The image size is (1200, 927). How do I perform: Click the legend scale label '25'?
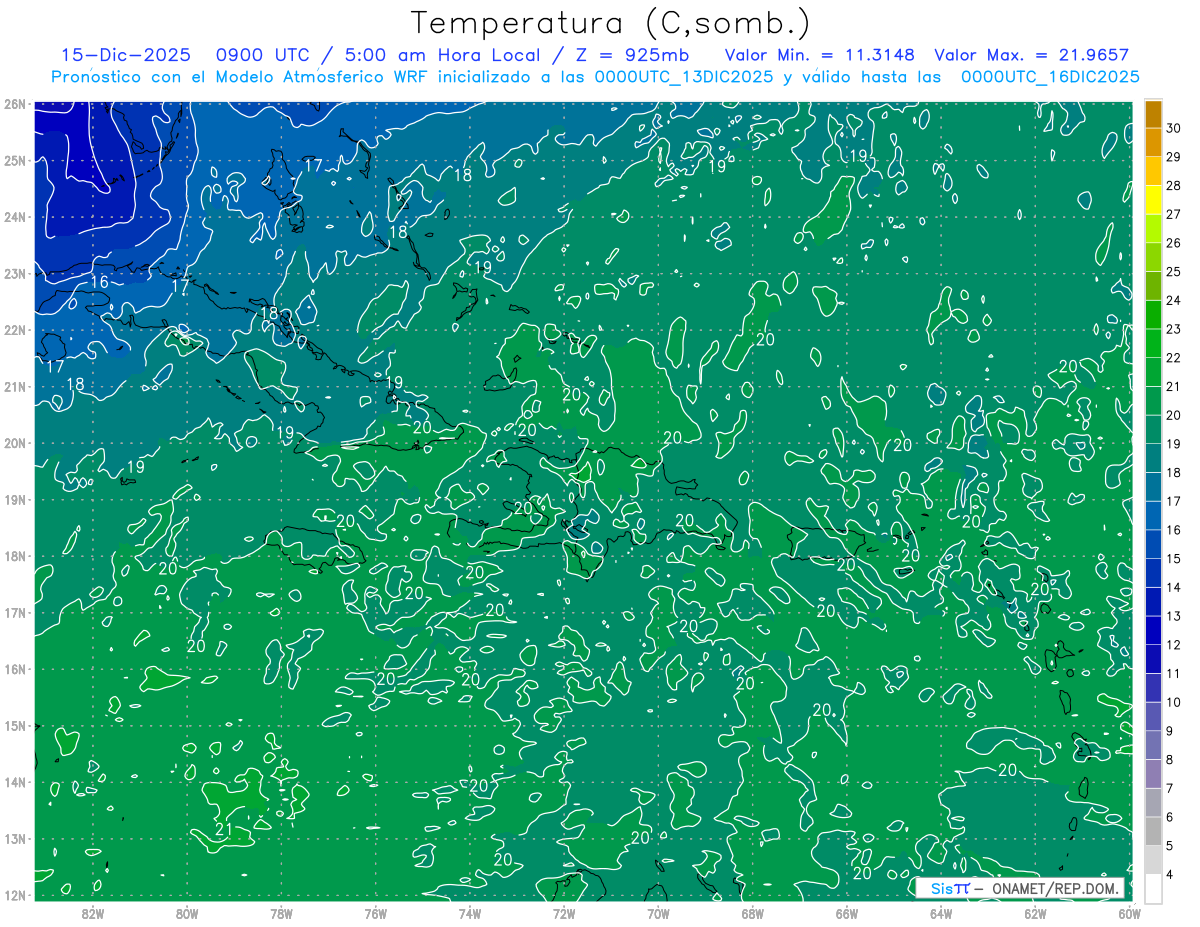click(1174, 271)
